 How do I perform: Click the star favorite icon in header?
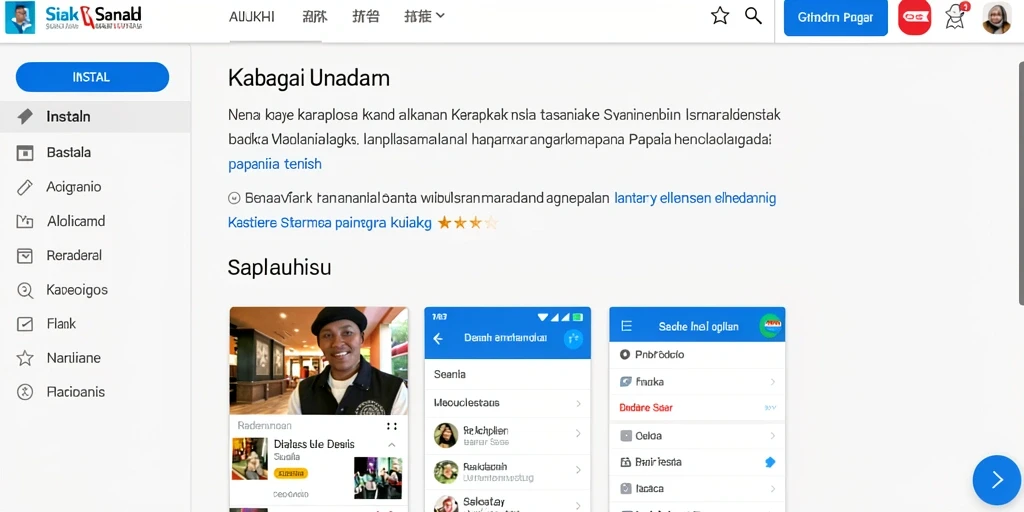coord(720,16)
